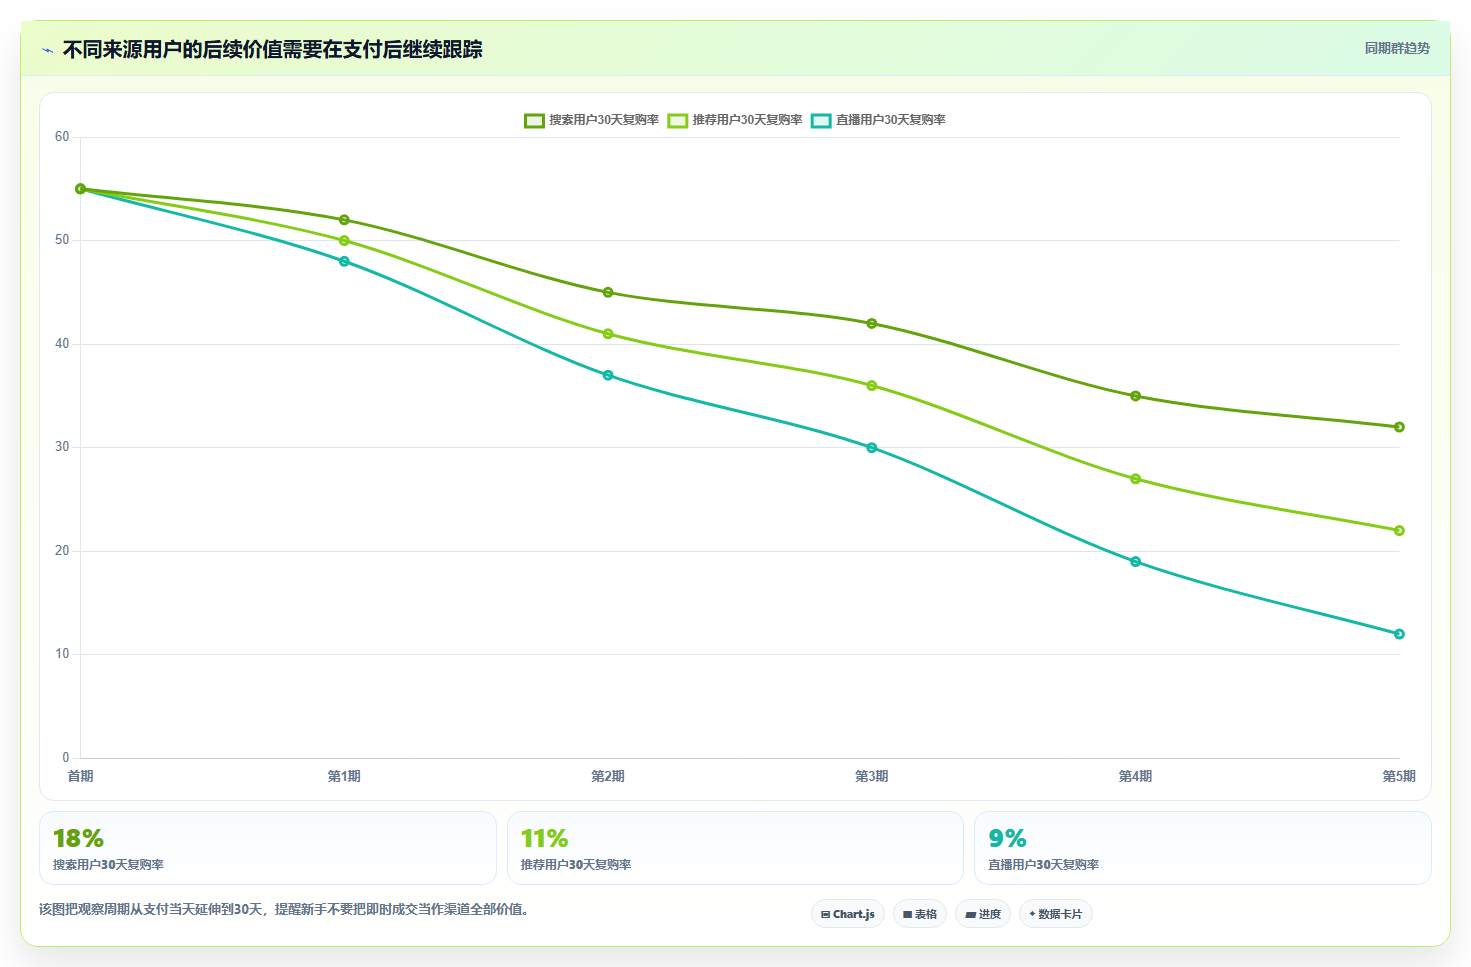This screenshot has height=967, width=1471.
Task: Click the 第3期 x-axis label
Action: 872,776
